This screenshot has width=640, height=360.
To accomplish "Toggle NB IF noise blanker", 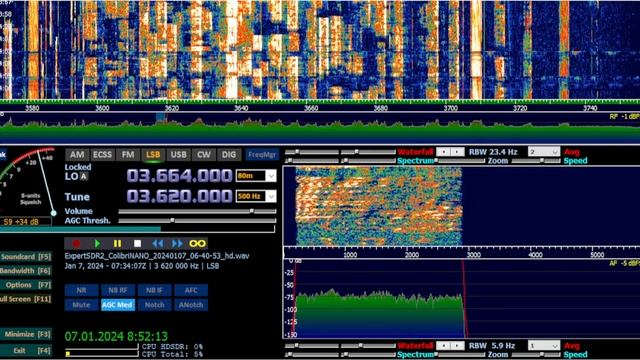I will tap(154, 290).
